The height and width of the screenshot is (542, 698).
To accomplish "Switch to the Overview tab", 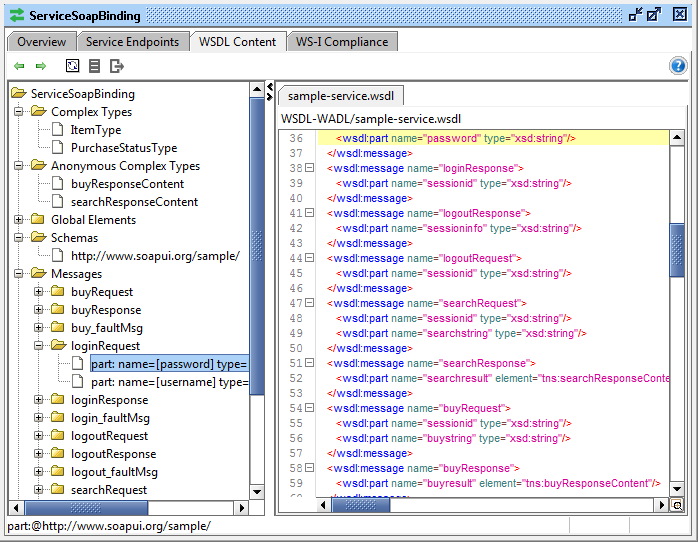I will click(x=42, y=42).
